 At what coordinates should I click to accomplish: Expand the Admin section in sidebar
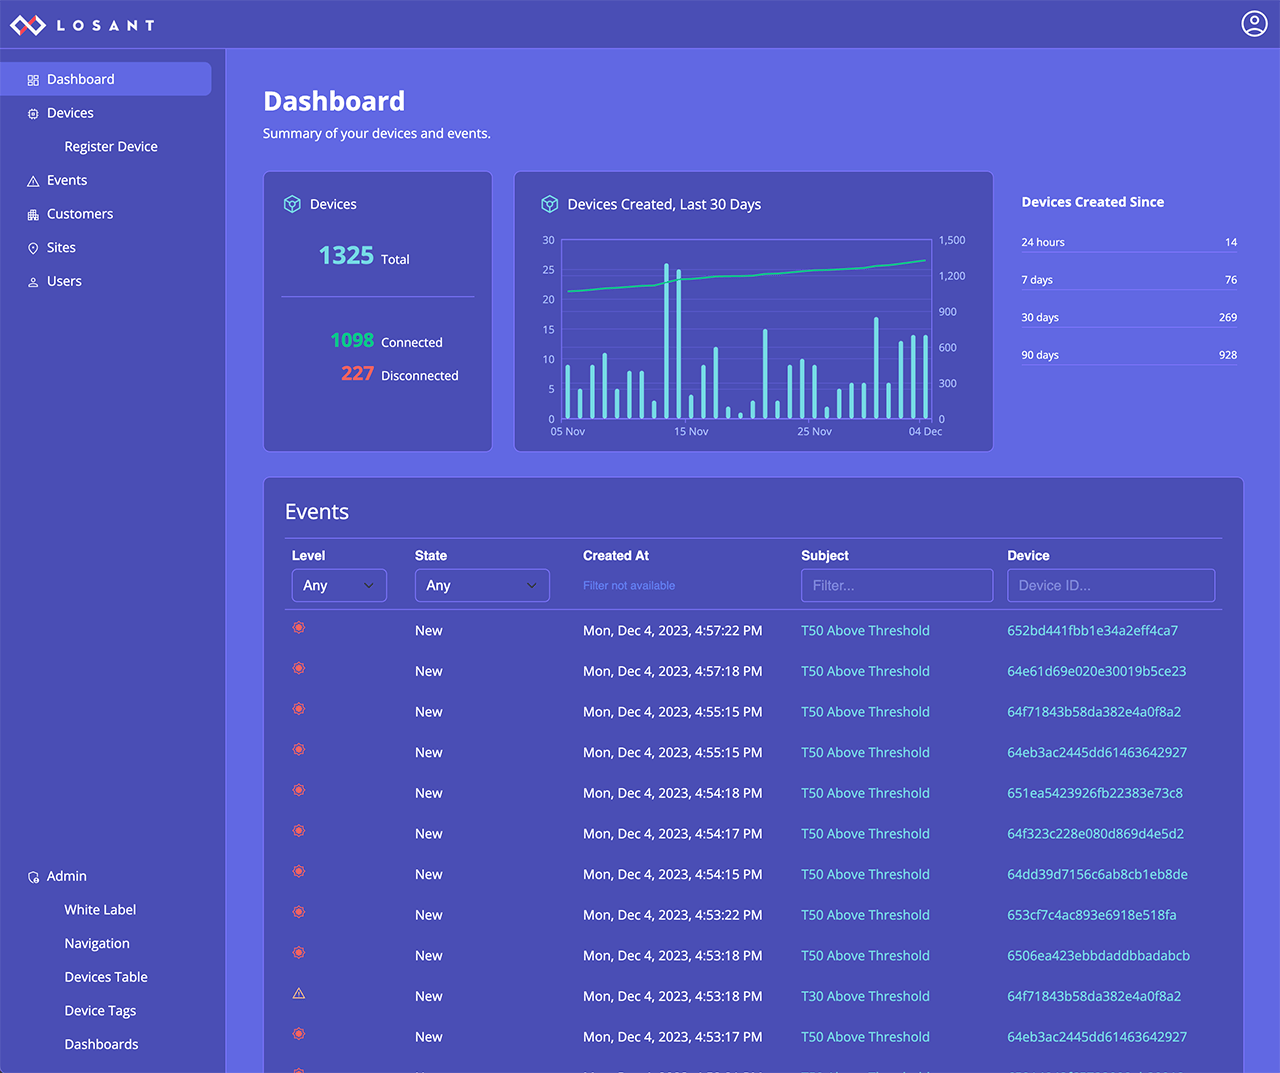tap(64, 875)
